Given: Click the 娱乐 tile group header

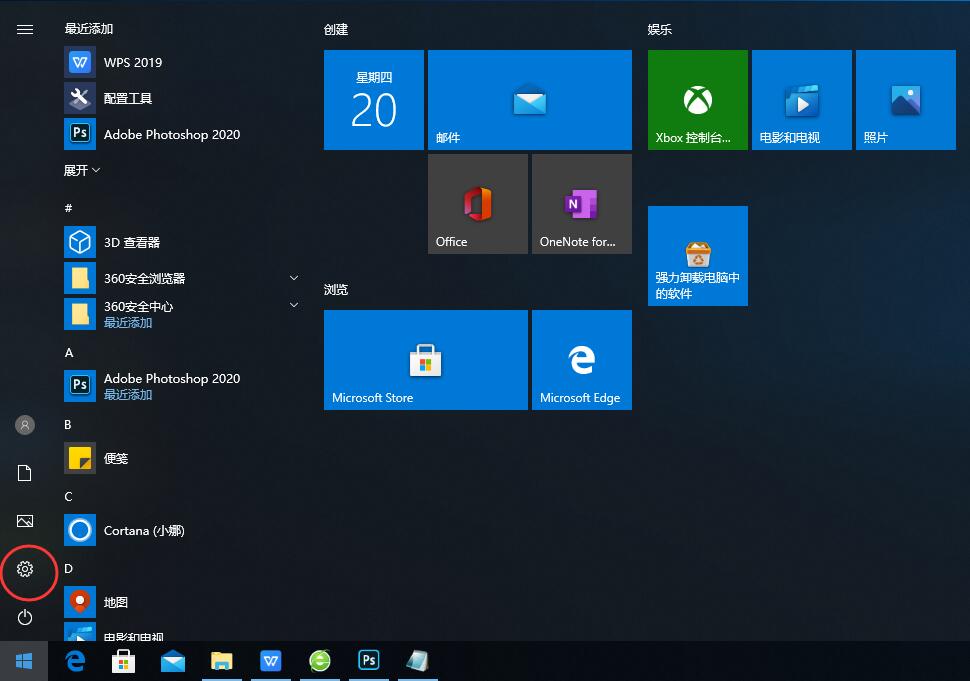Looking at the screenshot, I should (659, 30).
